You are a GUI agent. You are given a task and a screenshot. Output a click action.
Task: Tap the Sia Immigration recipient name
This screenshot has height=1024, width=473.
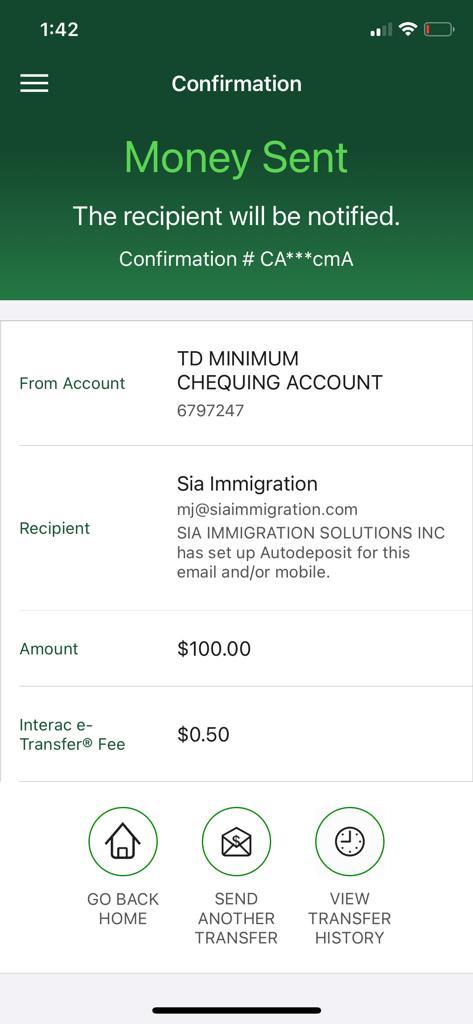[x=247, y=484]
